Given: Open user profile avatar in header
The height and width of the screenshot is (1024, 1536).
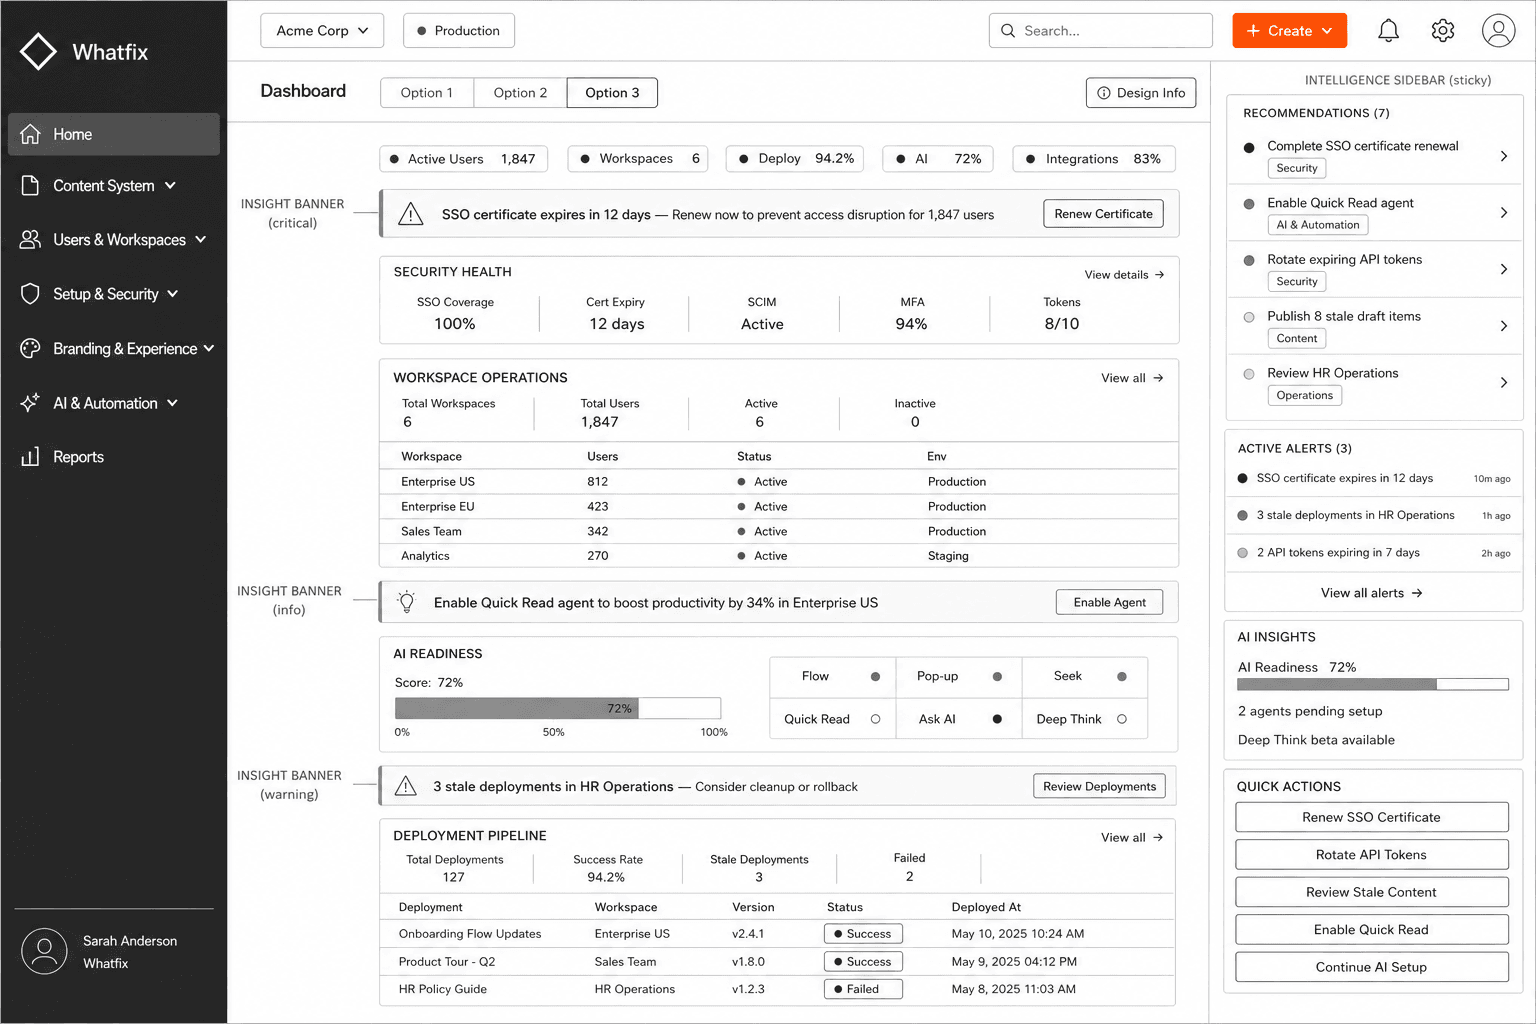Looking at the screenshot, I should click(x=1498, y=31).
